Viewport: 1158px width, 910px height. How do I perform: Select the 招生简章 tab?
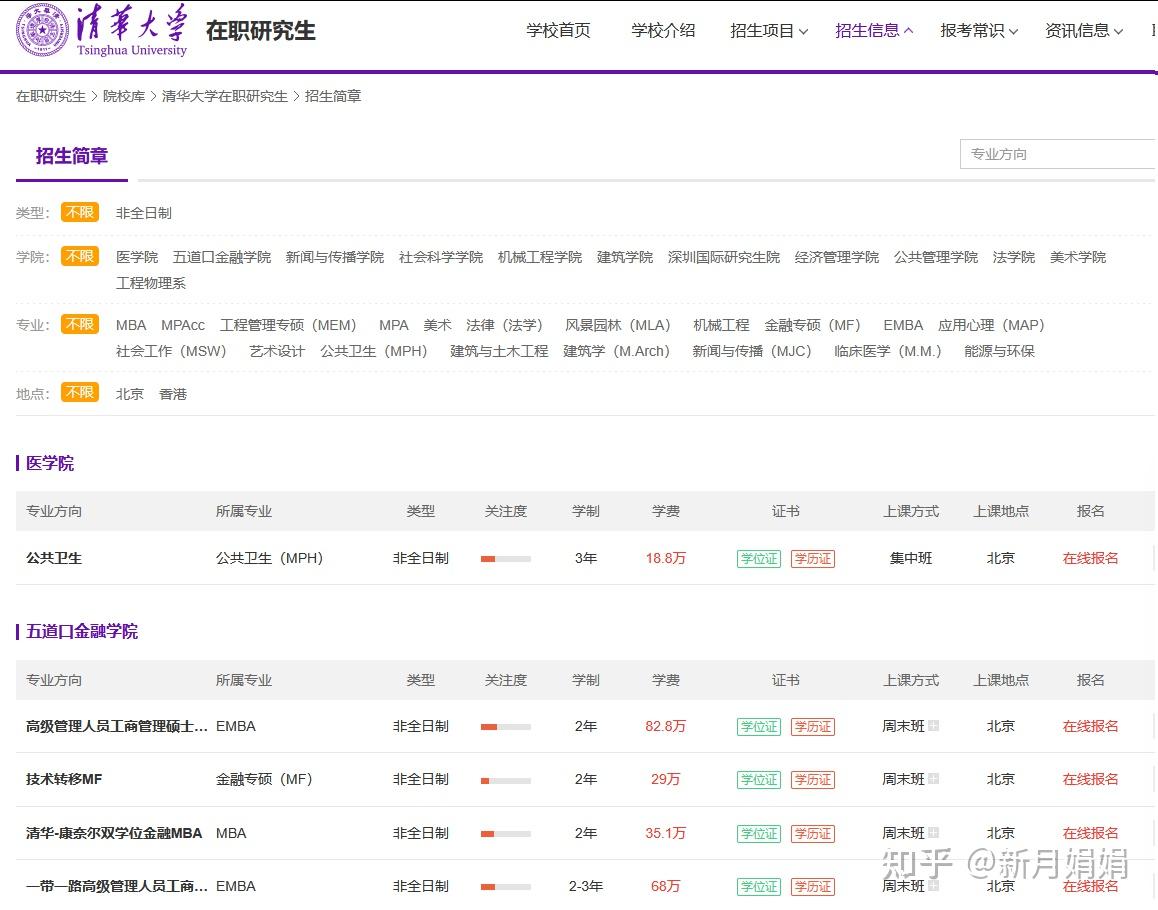72,156
